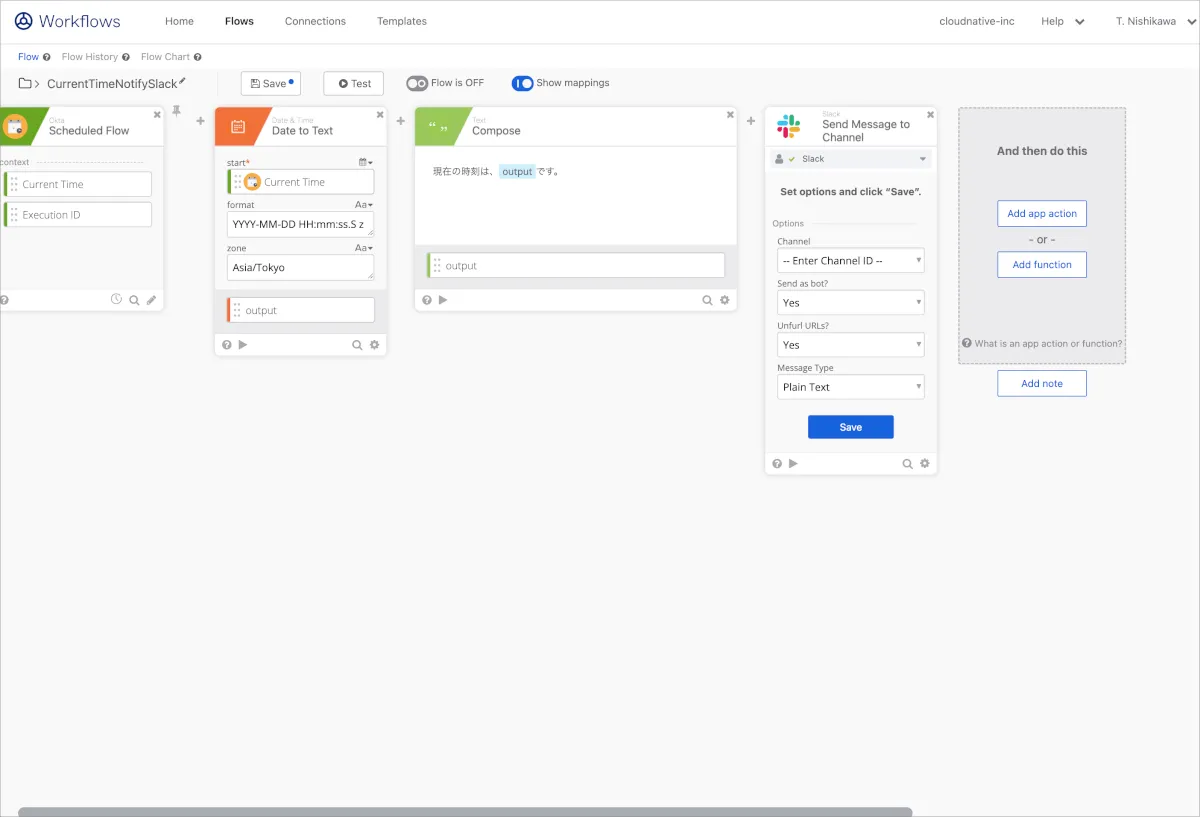Click the horizontal scrollbar at the bottom
This screenshot has height=817, width=1200.
tap(465, 812)
